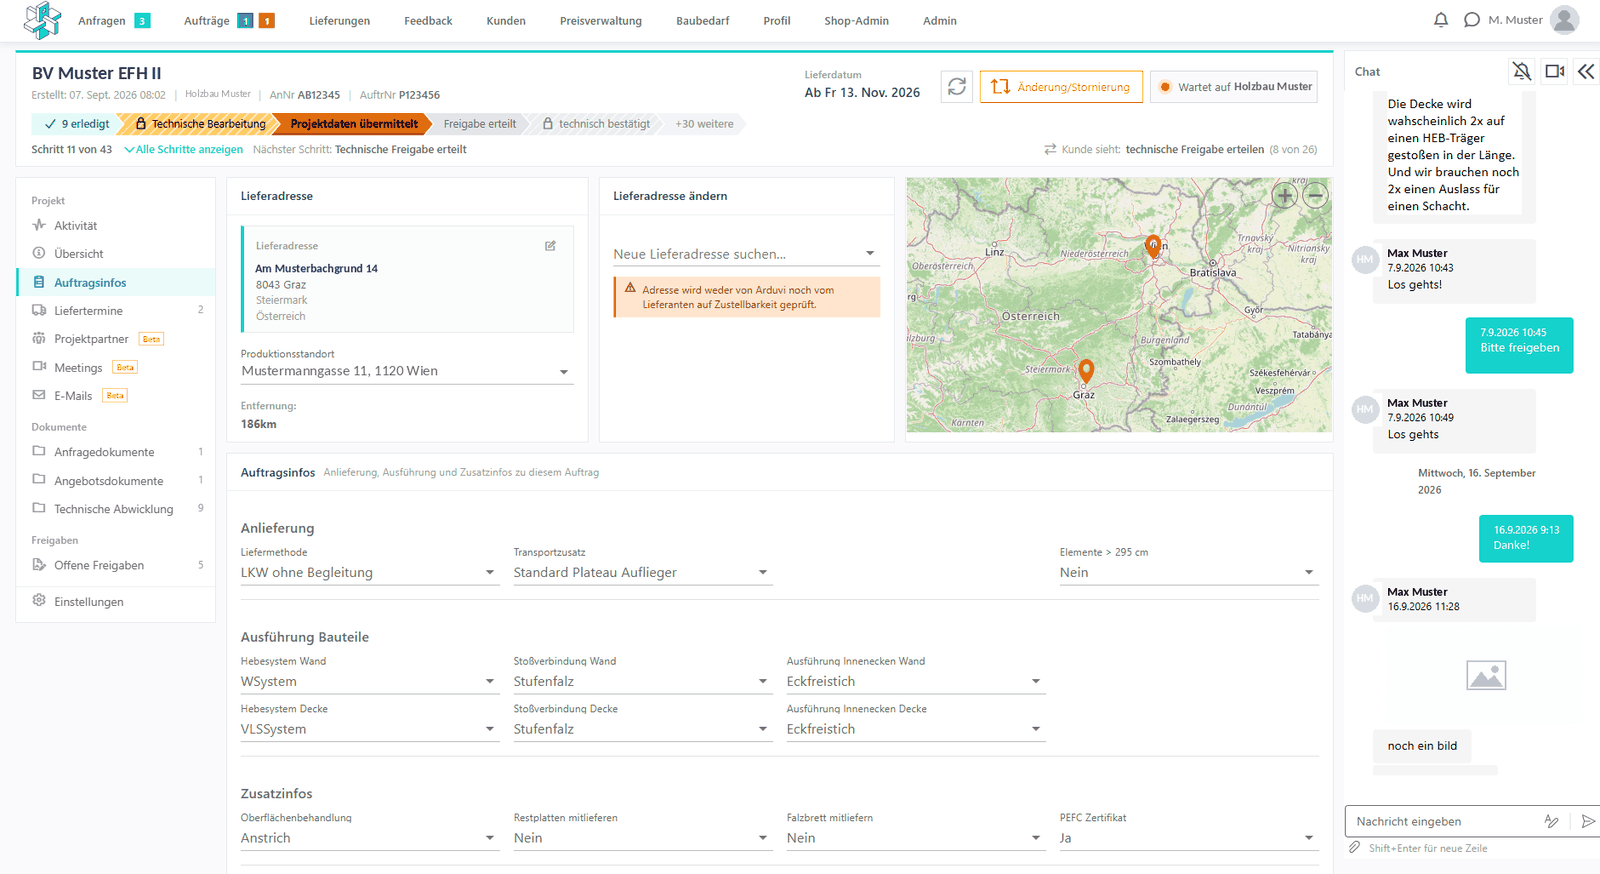Screen dimensions: 1600x874
Task: Send the chat message with the paper plane icon
Action: pos(1588,821)
